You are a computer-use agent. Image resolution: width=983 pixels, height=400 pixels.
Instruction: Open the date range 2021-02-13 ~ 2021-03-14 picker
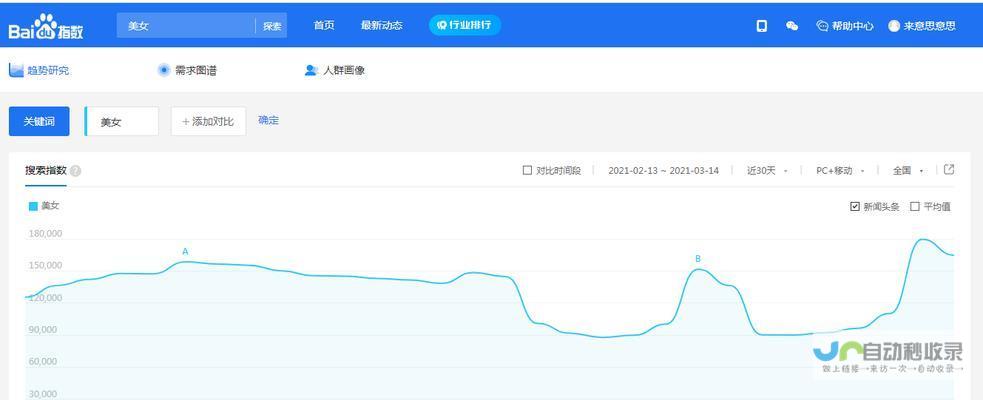coord(663,171)
